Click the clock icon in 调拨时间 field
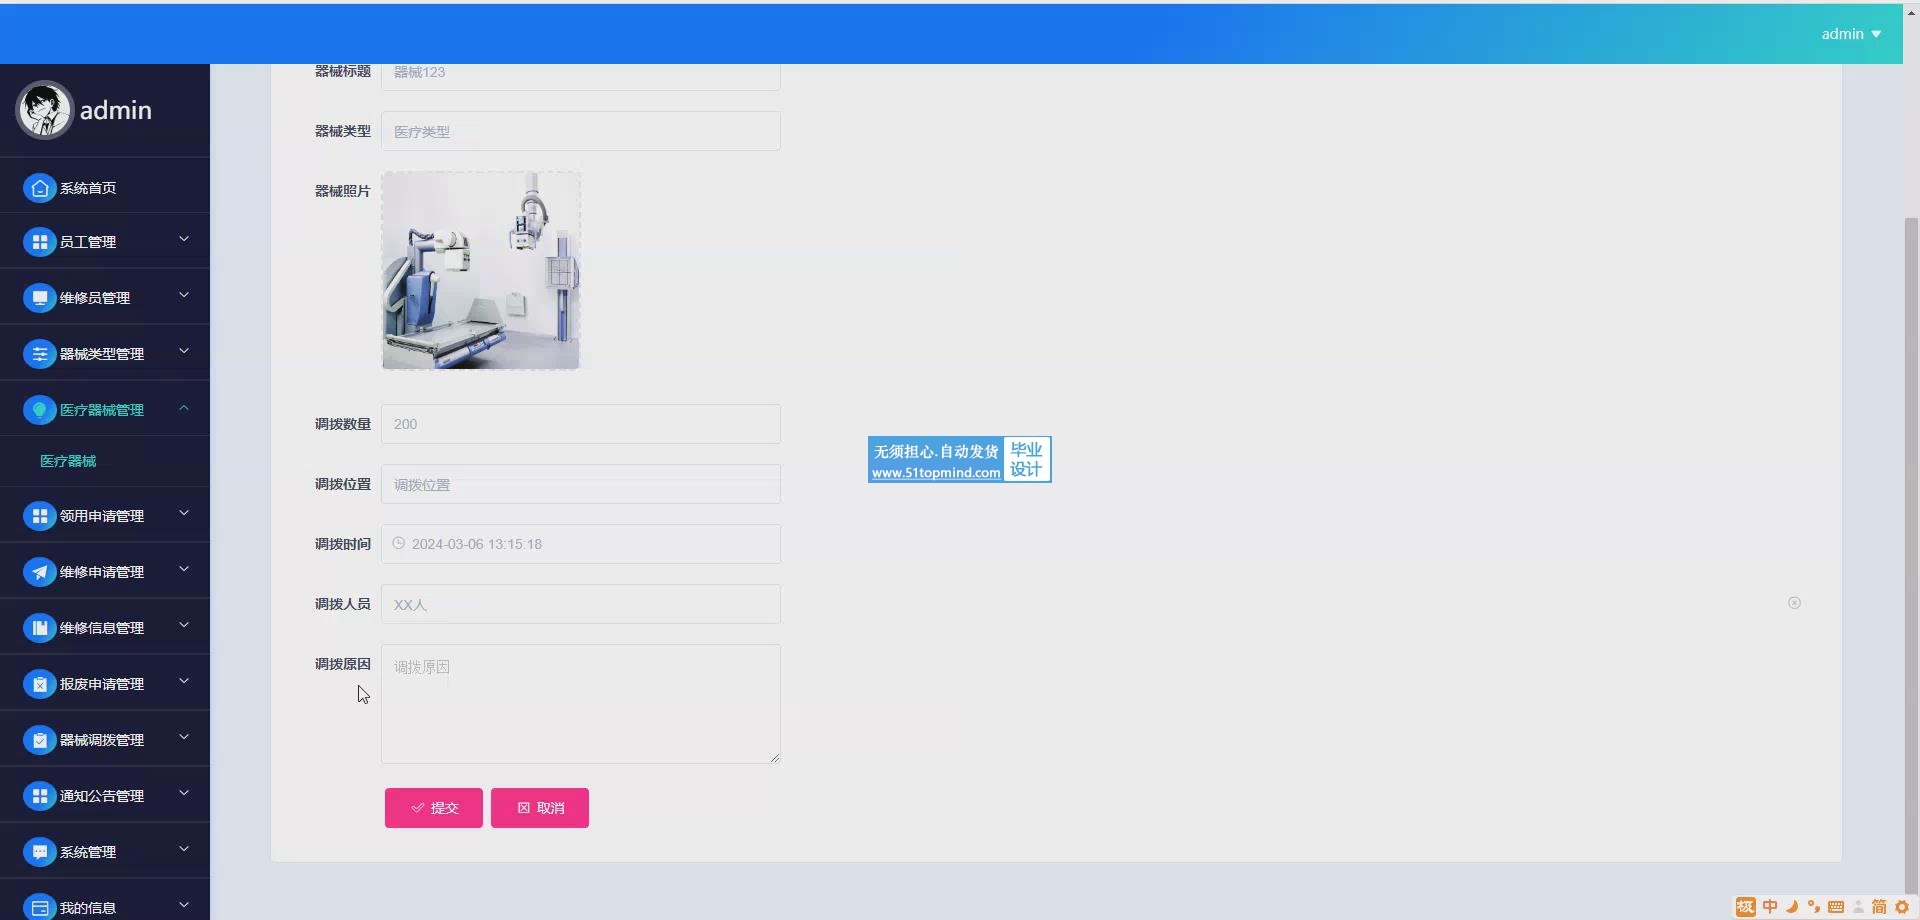The image size is (1920, 920). click(398, 543)
